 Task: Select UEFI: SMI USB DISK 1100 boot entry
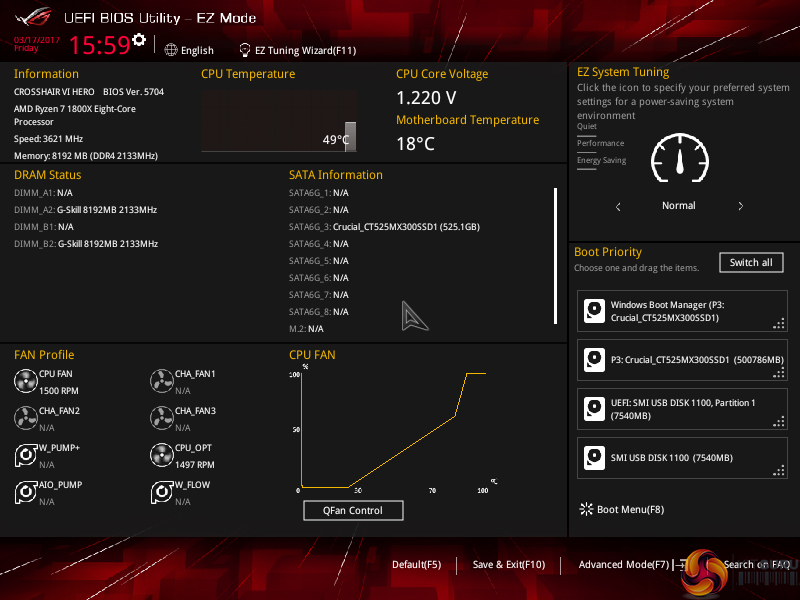[682, 409]
